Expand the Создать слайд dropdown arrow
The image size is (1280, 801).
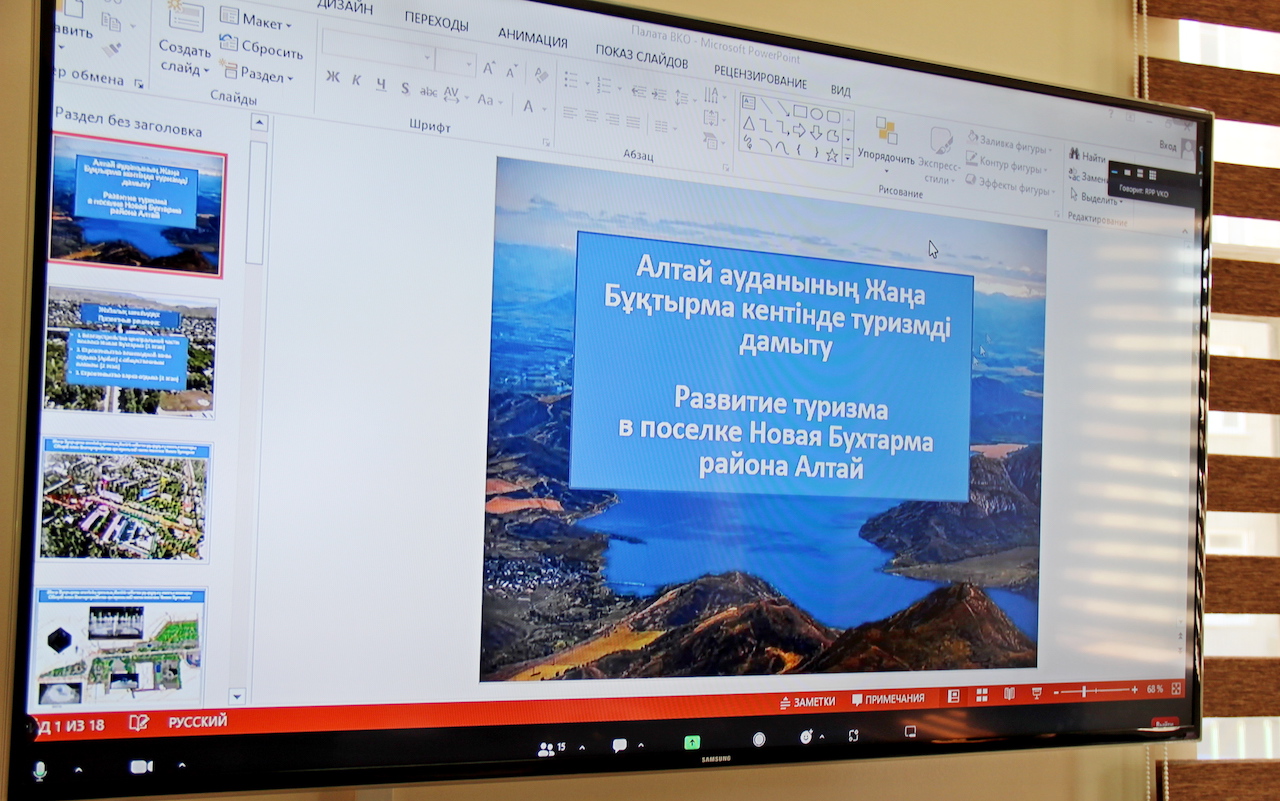[x=206, y=71]
